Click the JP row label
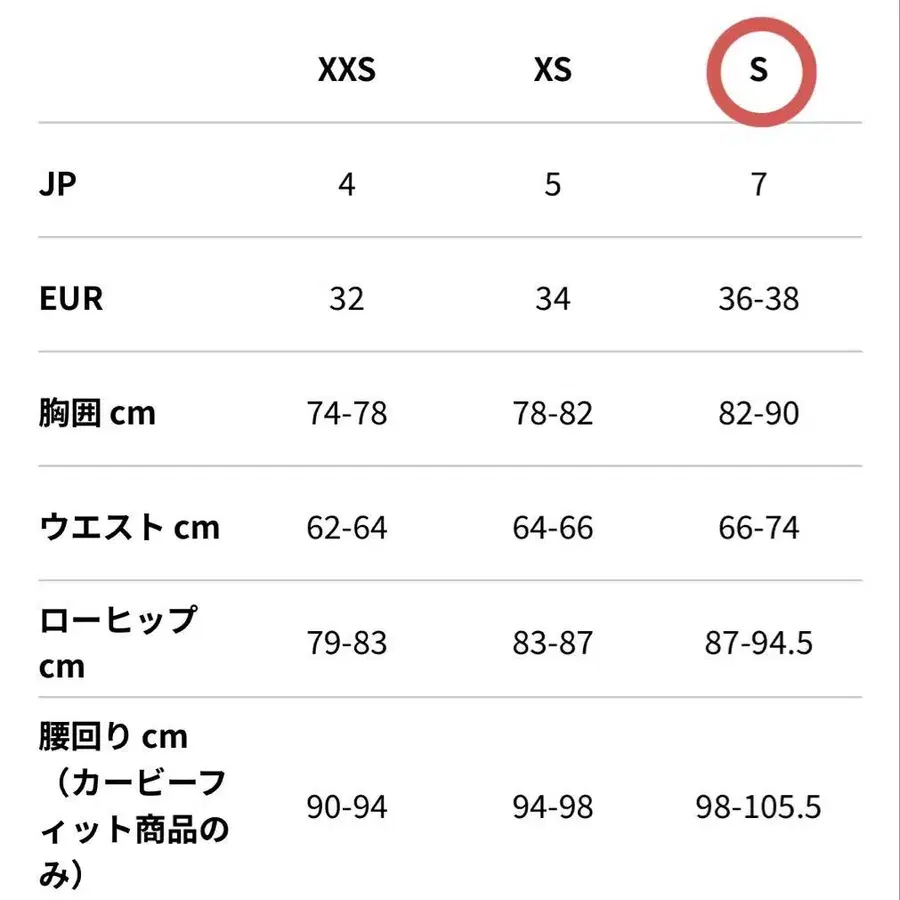 click(x=58, y=185)
